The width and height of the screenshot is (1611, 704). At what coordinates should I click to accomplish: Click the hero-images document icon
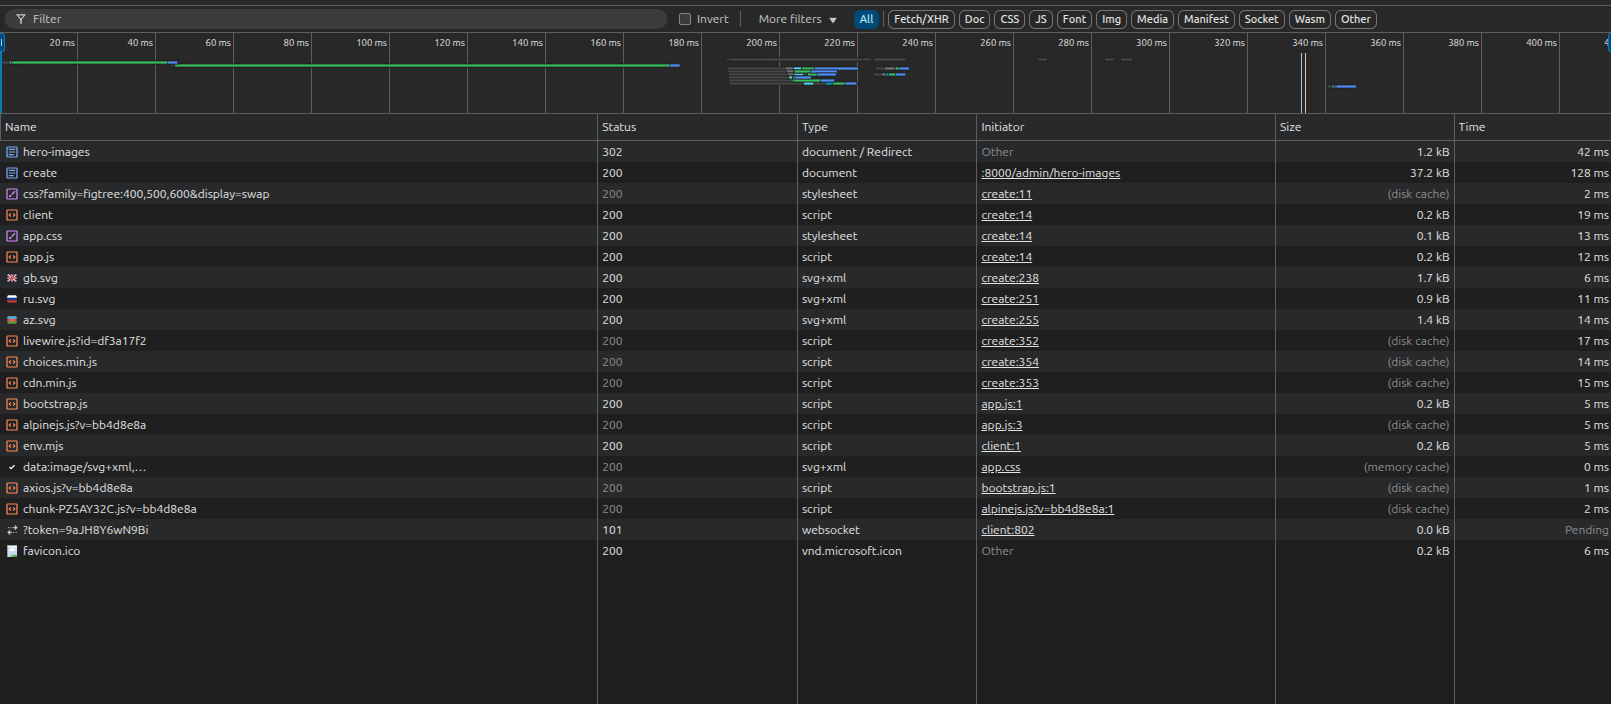point(12,152)
